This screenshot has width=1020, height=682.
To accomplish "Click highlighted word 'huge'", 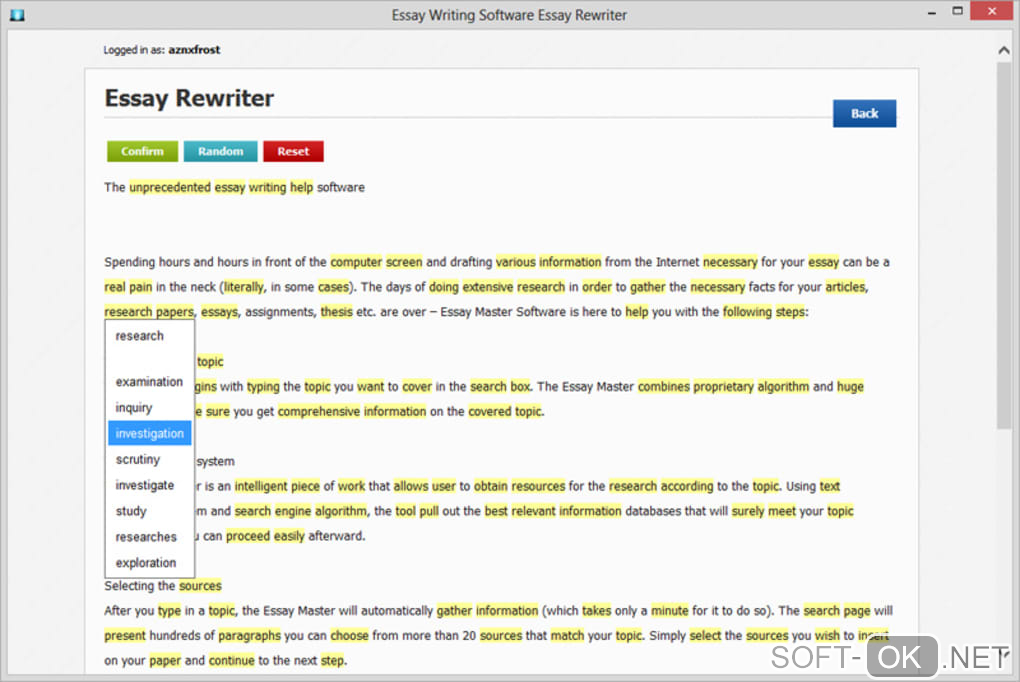I will pos(850,387).
